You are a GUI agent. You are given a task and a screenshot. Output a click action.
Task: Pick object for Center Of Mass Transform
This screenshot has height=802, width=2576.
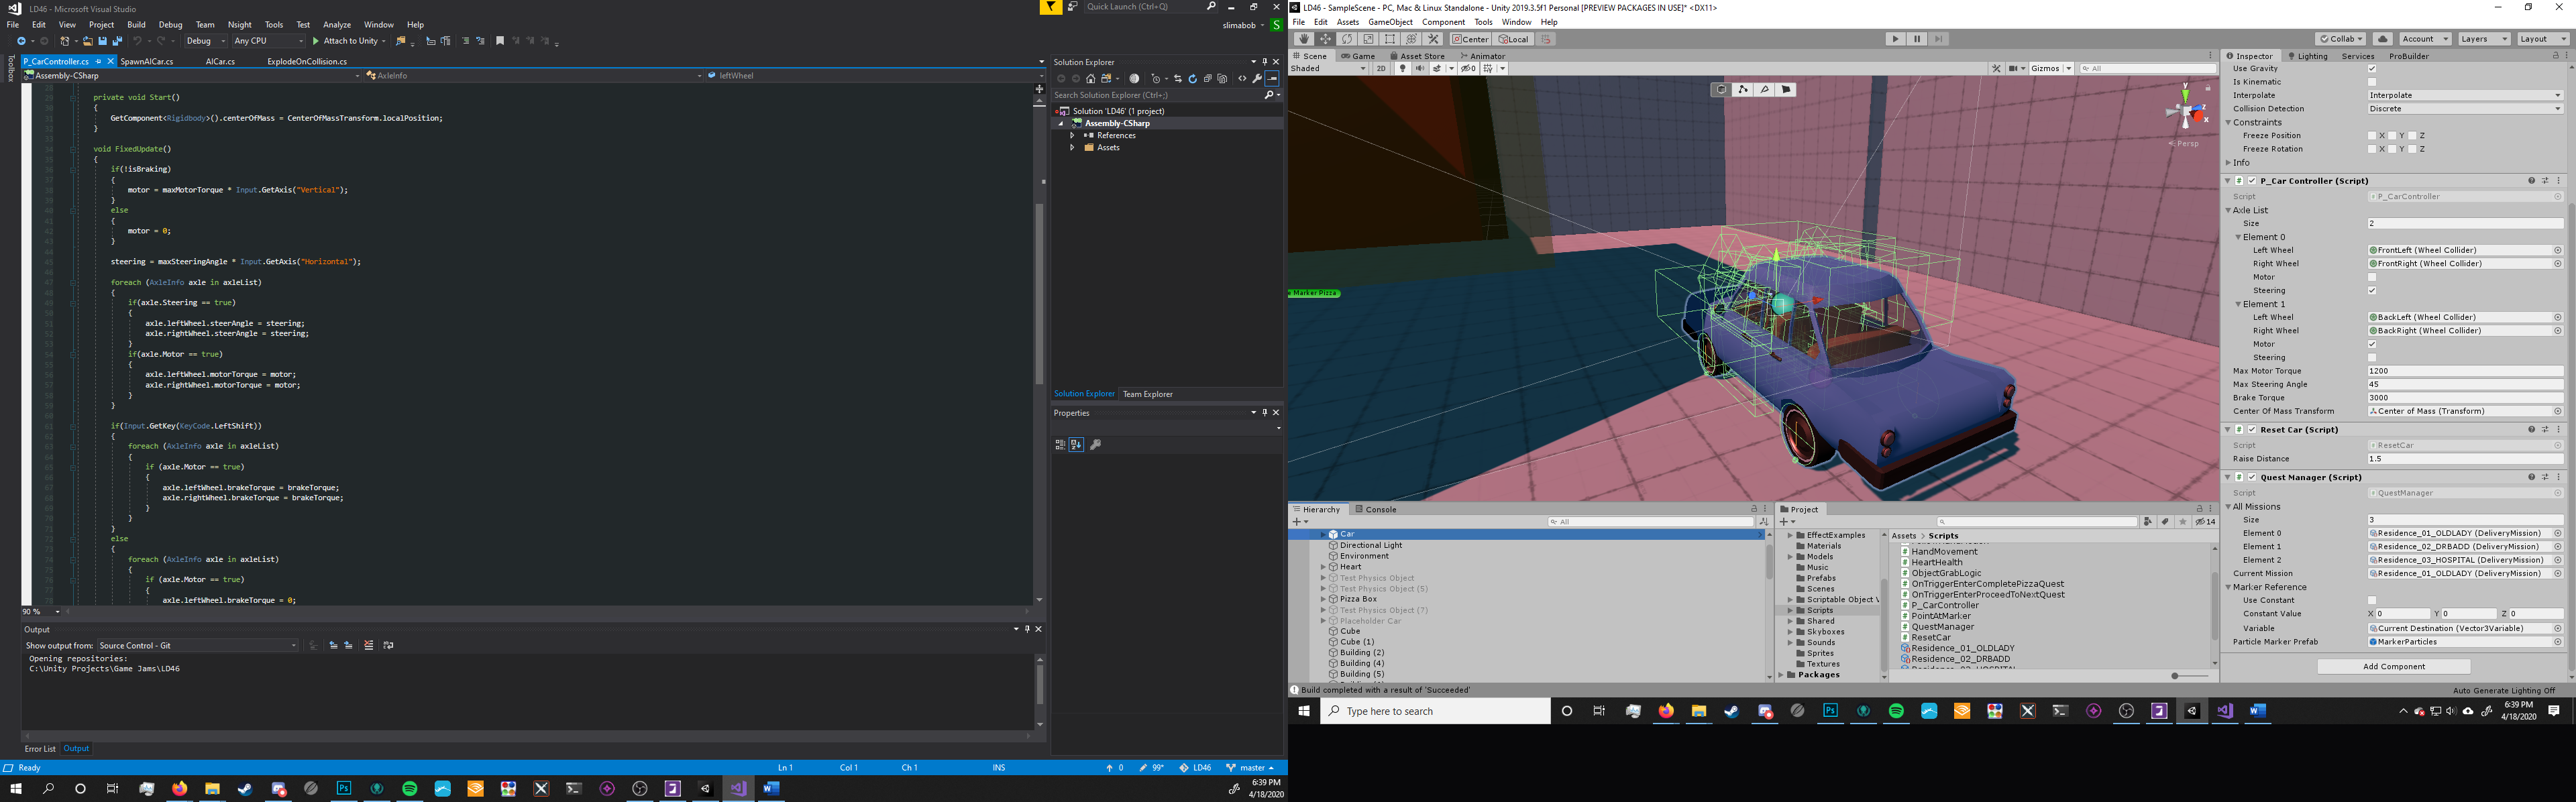point(2558,411)
